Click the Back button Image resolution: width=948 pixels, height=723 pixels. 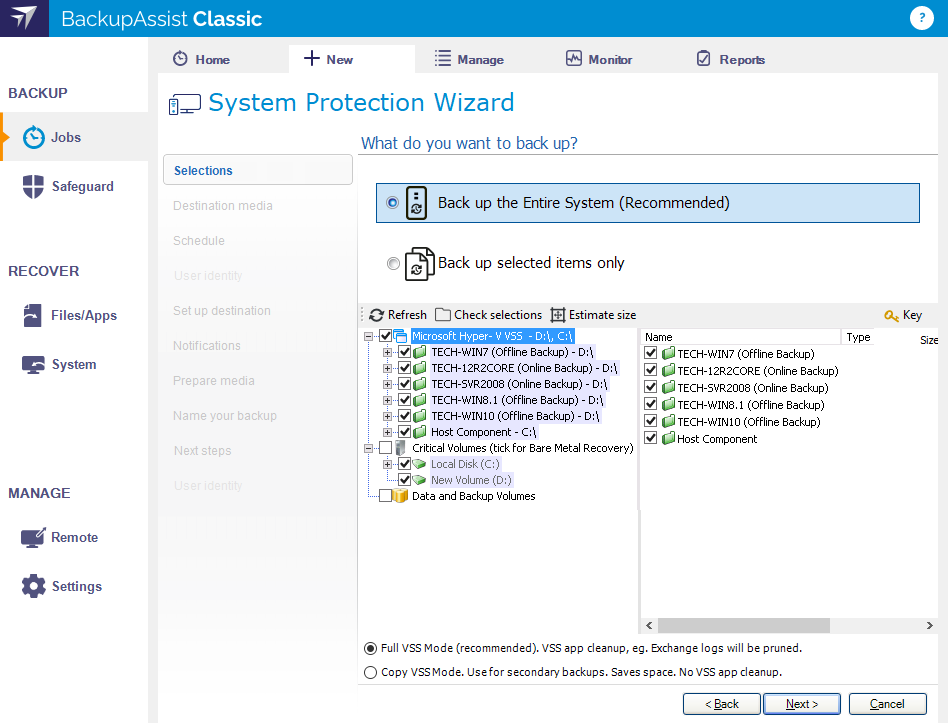[x=722, y=704]
